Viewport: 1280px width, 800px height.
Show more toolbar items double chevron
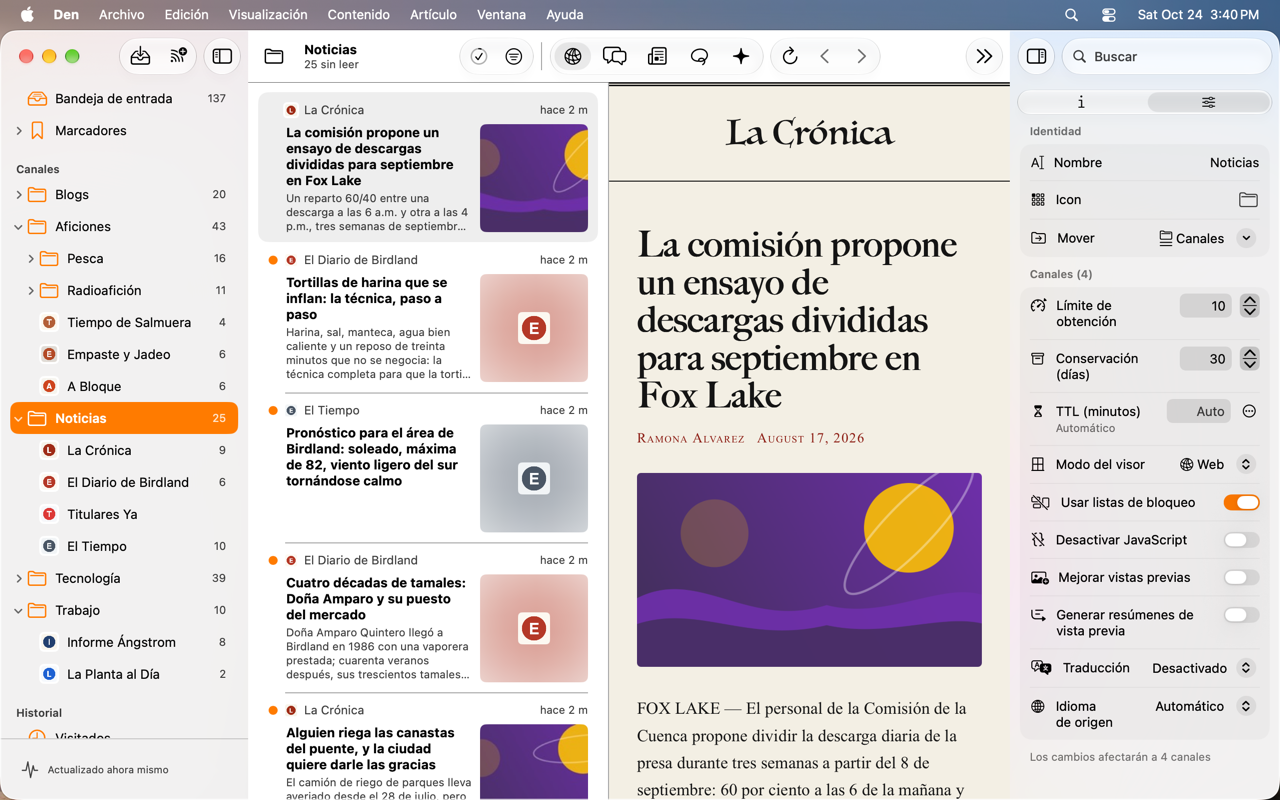(984, 57)
